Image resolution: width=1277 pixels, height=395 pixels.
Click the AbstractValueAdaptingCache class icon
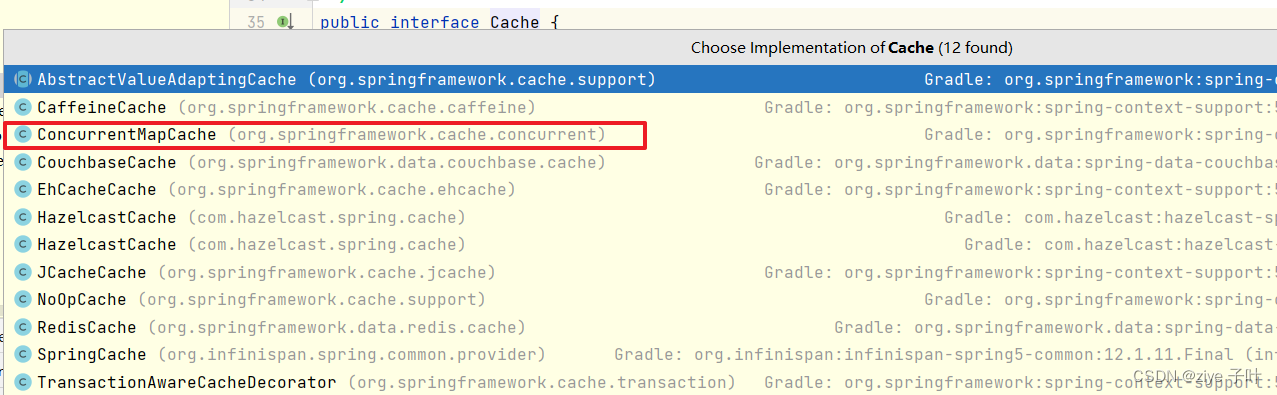click(23, 79)
